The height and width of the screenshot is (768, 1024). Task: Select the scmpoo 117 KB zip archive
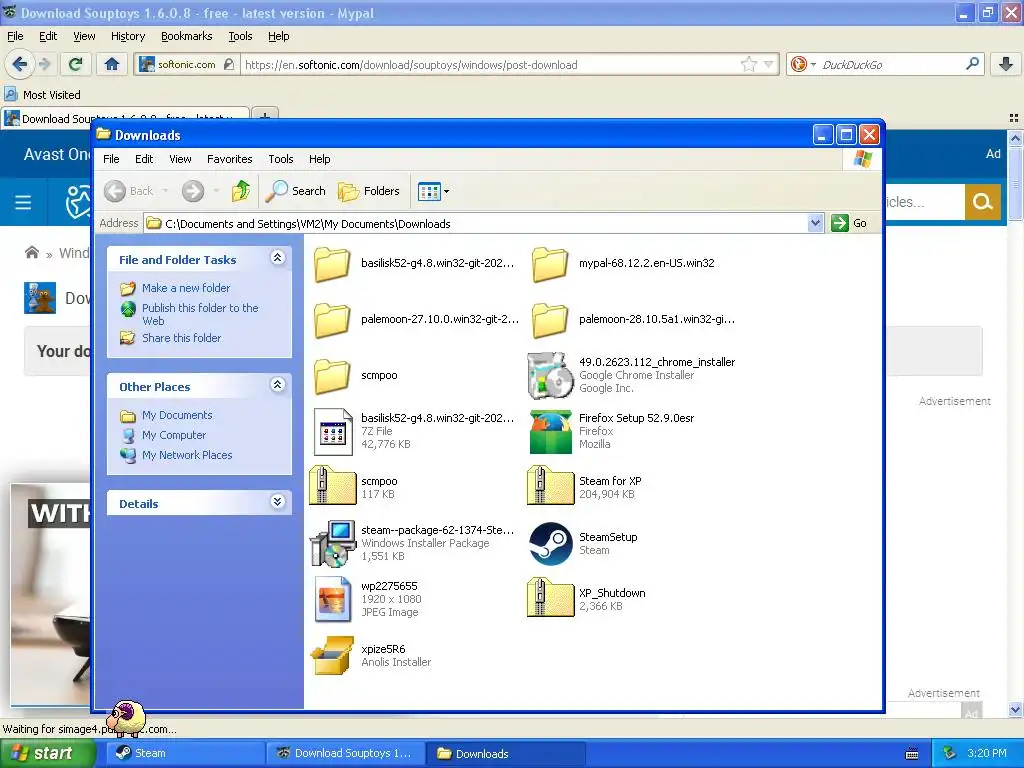click(332, 487)
